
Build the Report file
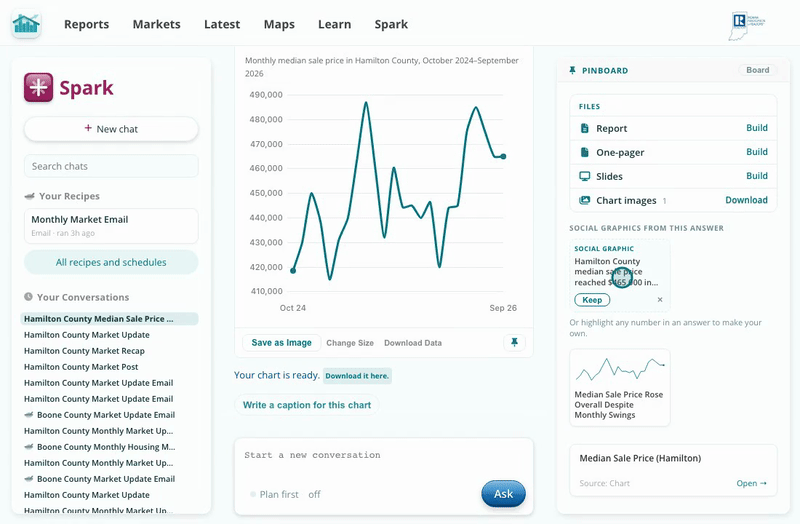(x=757, y=128)
